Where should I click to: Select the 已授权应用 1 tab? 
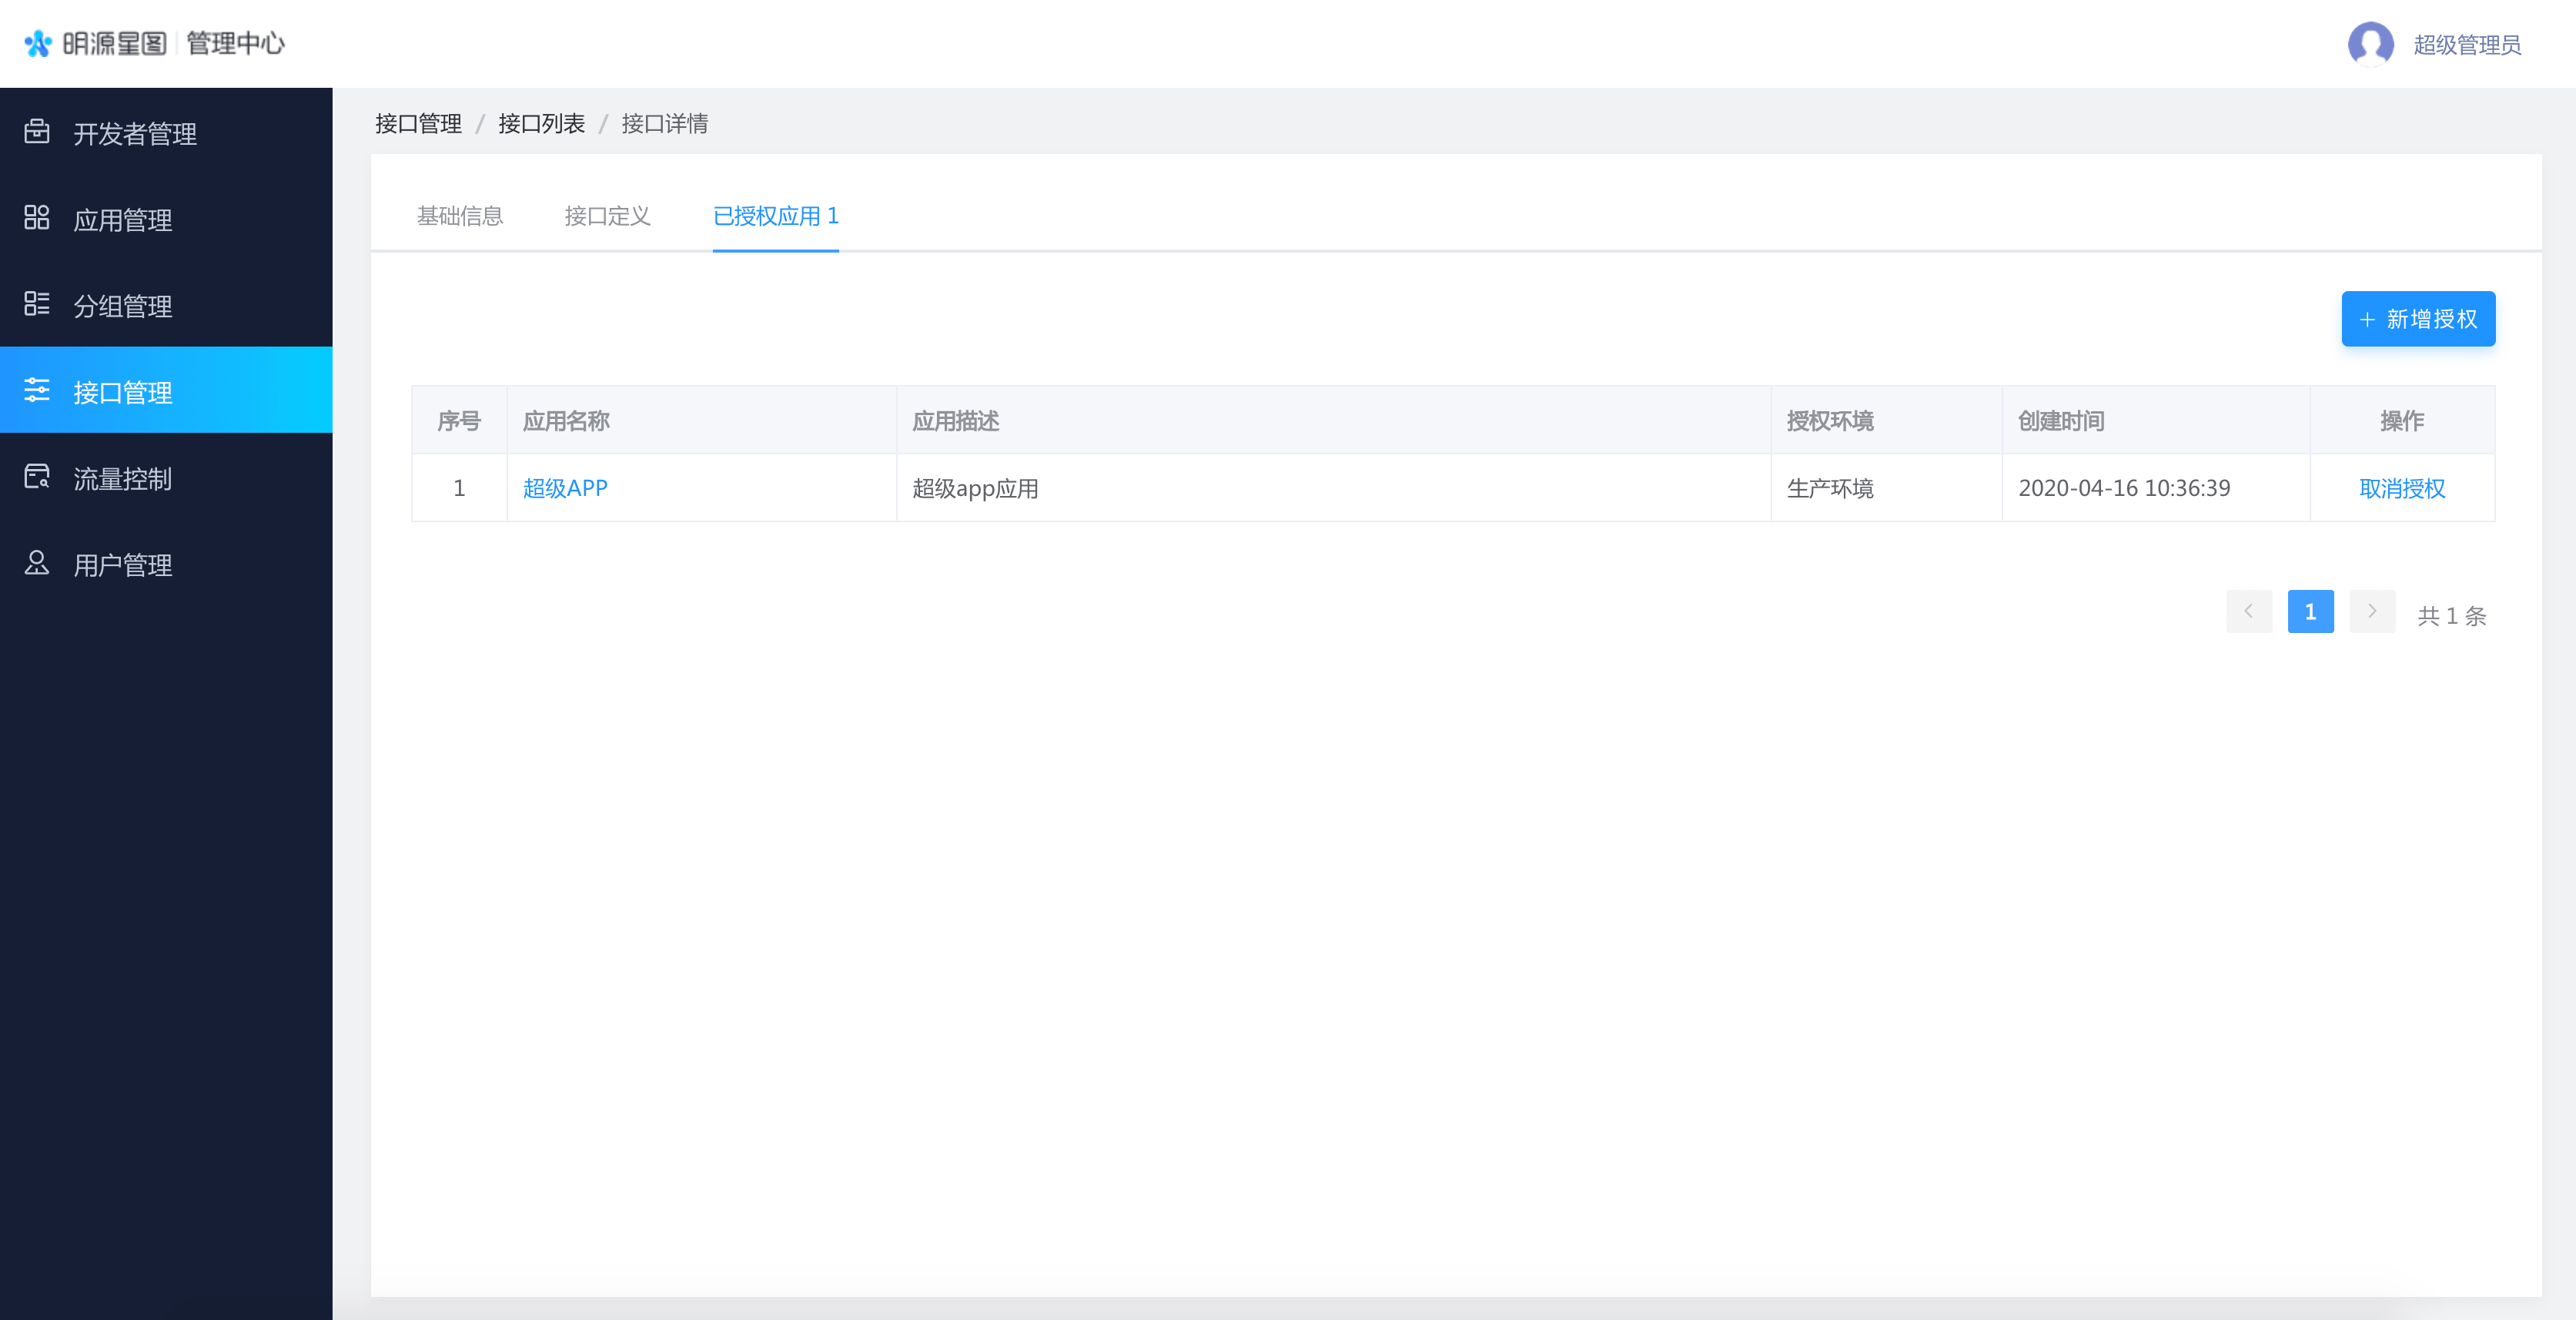(775, 216)
